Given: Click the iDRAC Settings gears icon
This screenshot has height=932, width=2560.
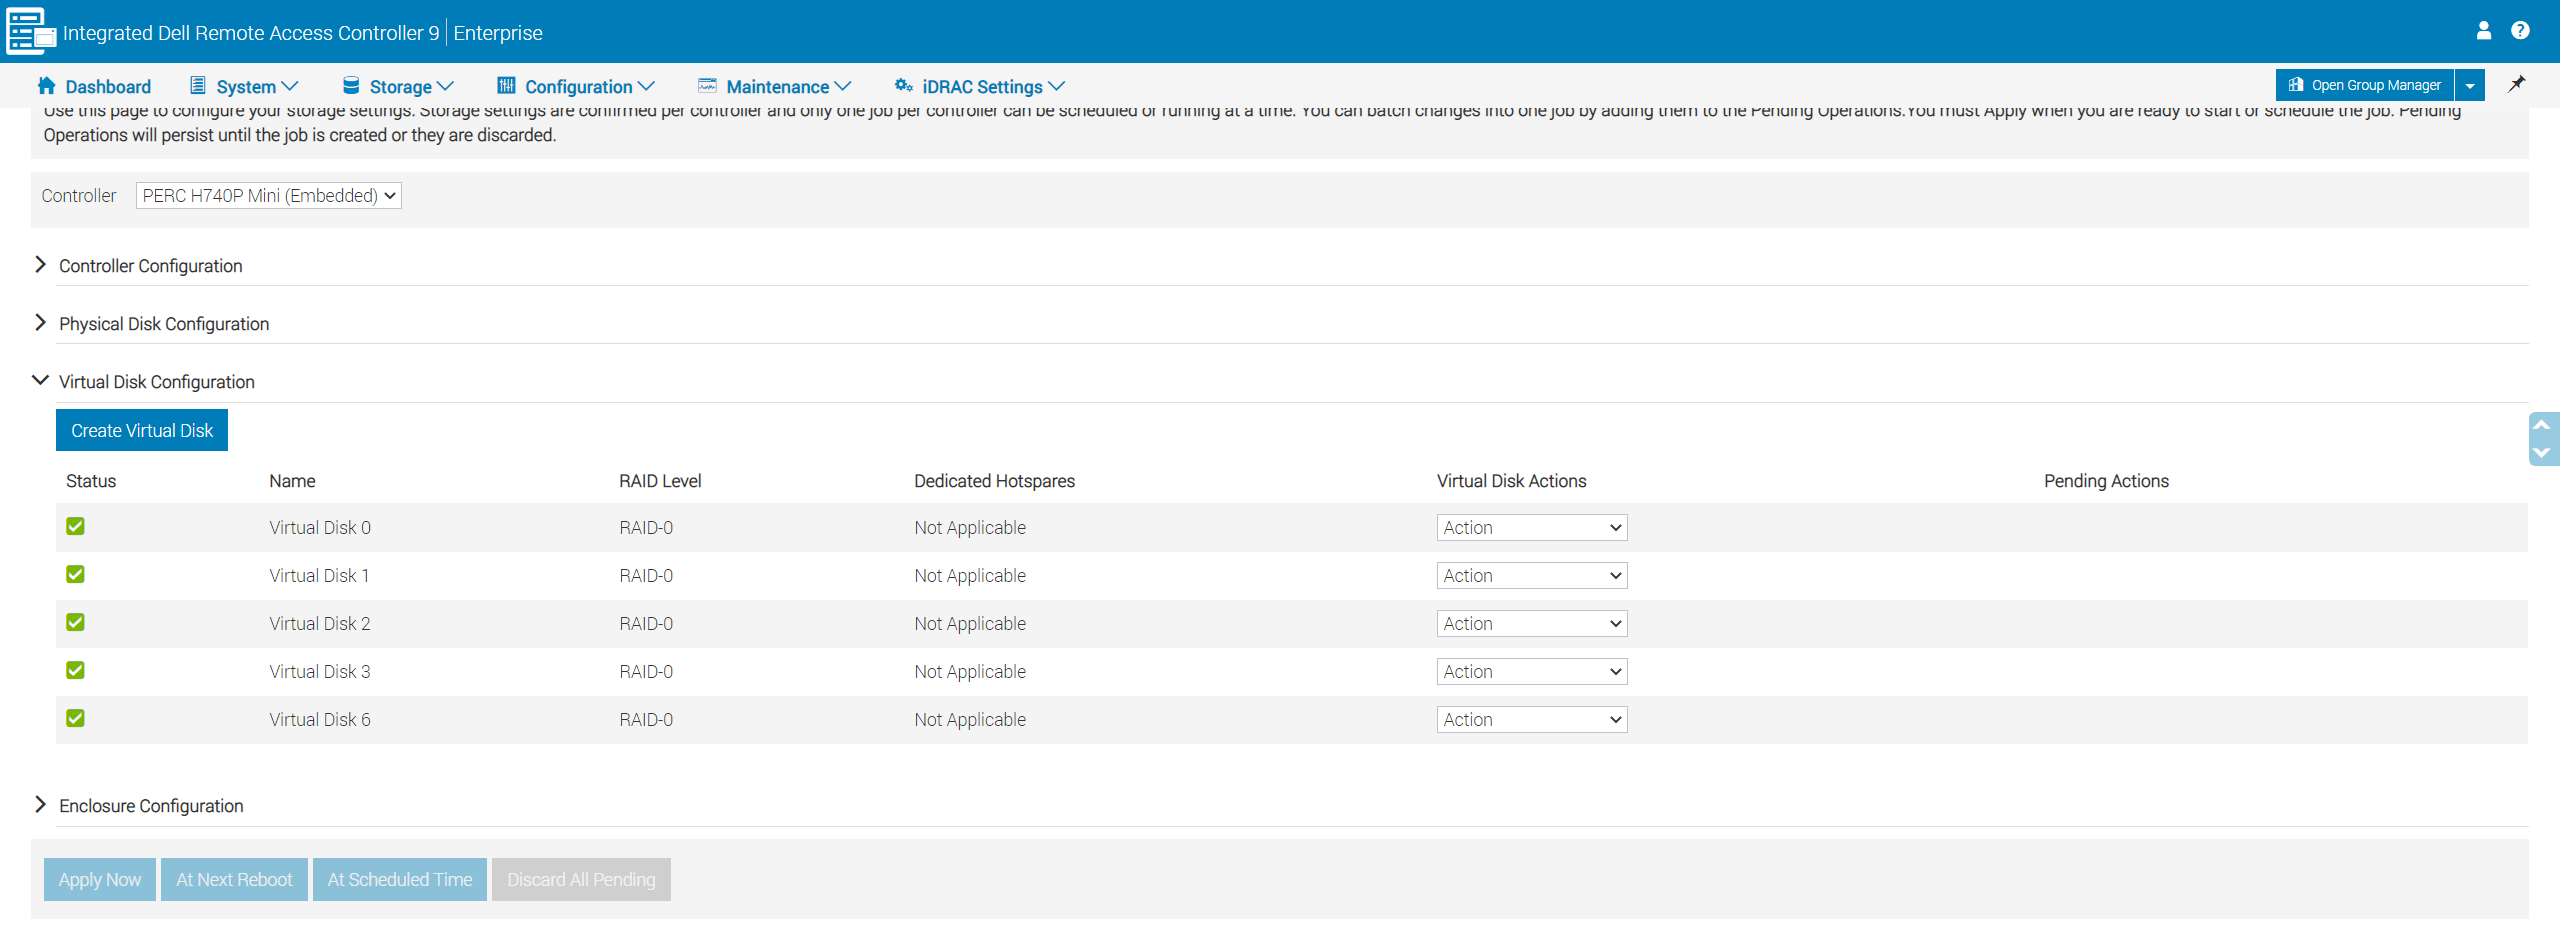Looking at the screenshot, I should tap(904, 85).
